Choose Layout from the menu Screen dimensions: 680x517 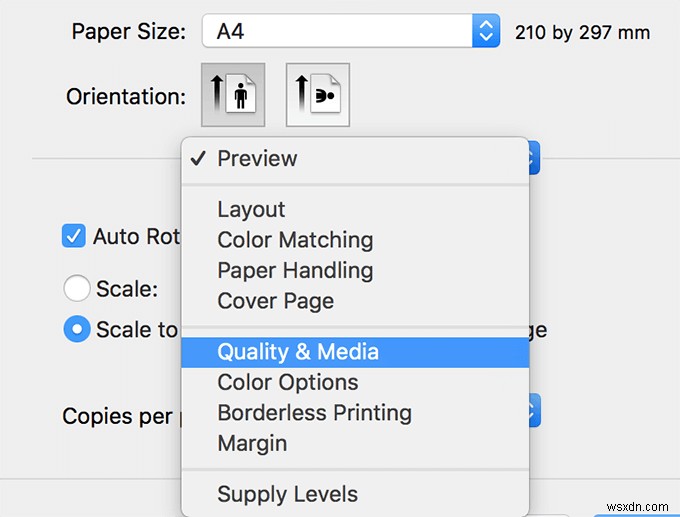coord(251,209)
